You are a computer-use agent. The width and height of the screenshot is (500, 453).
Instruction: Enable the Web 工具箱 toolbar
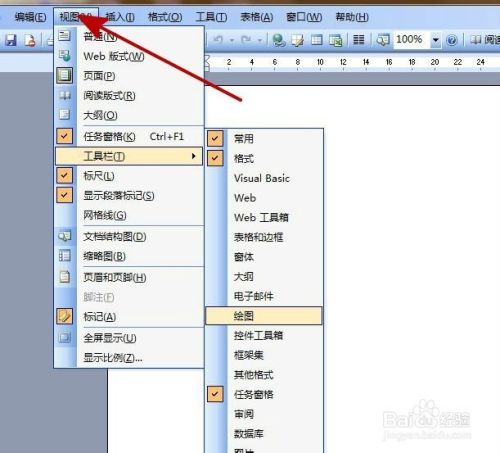pos(264,218)
